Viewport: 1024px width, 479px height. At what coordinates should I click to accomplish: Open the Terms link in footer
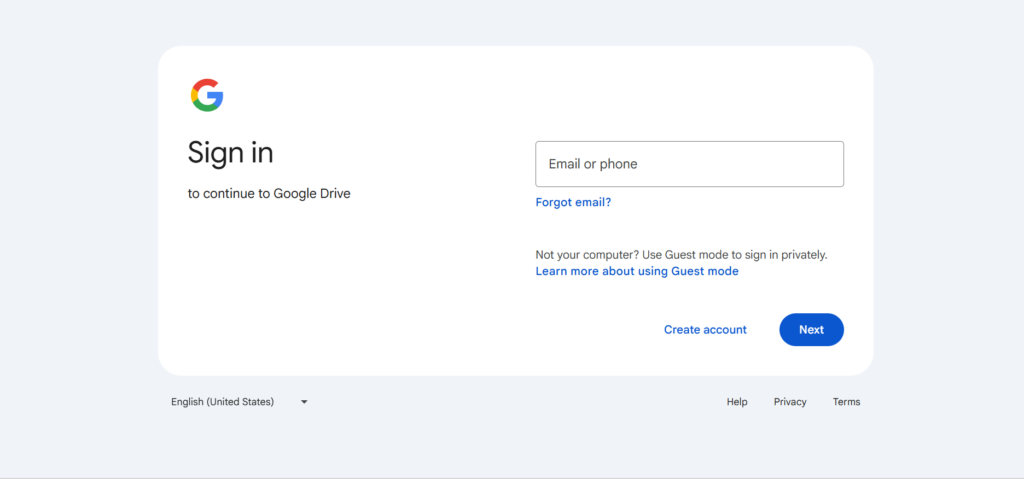pos(846,402)
